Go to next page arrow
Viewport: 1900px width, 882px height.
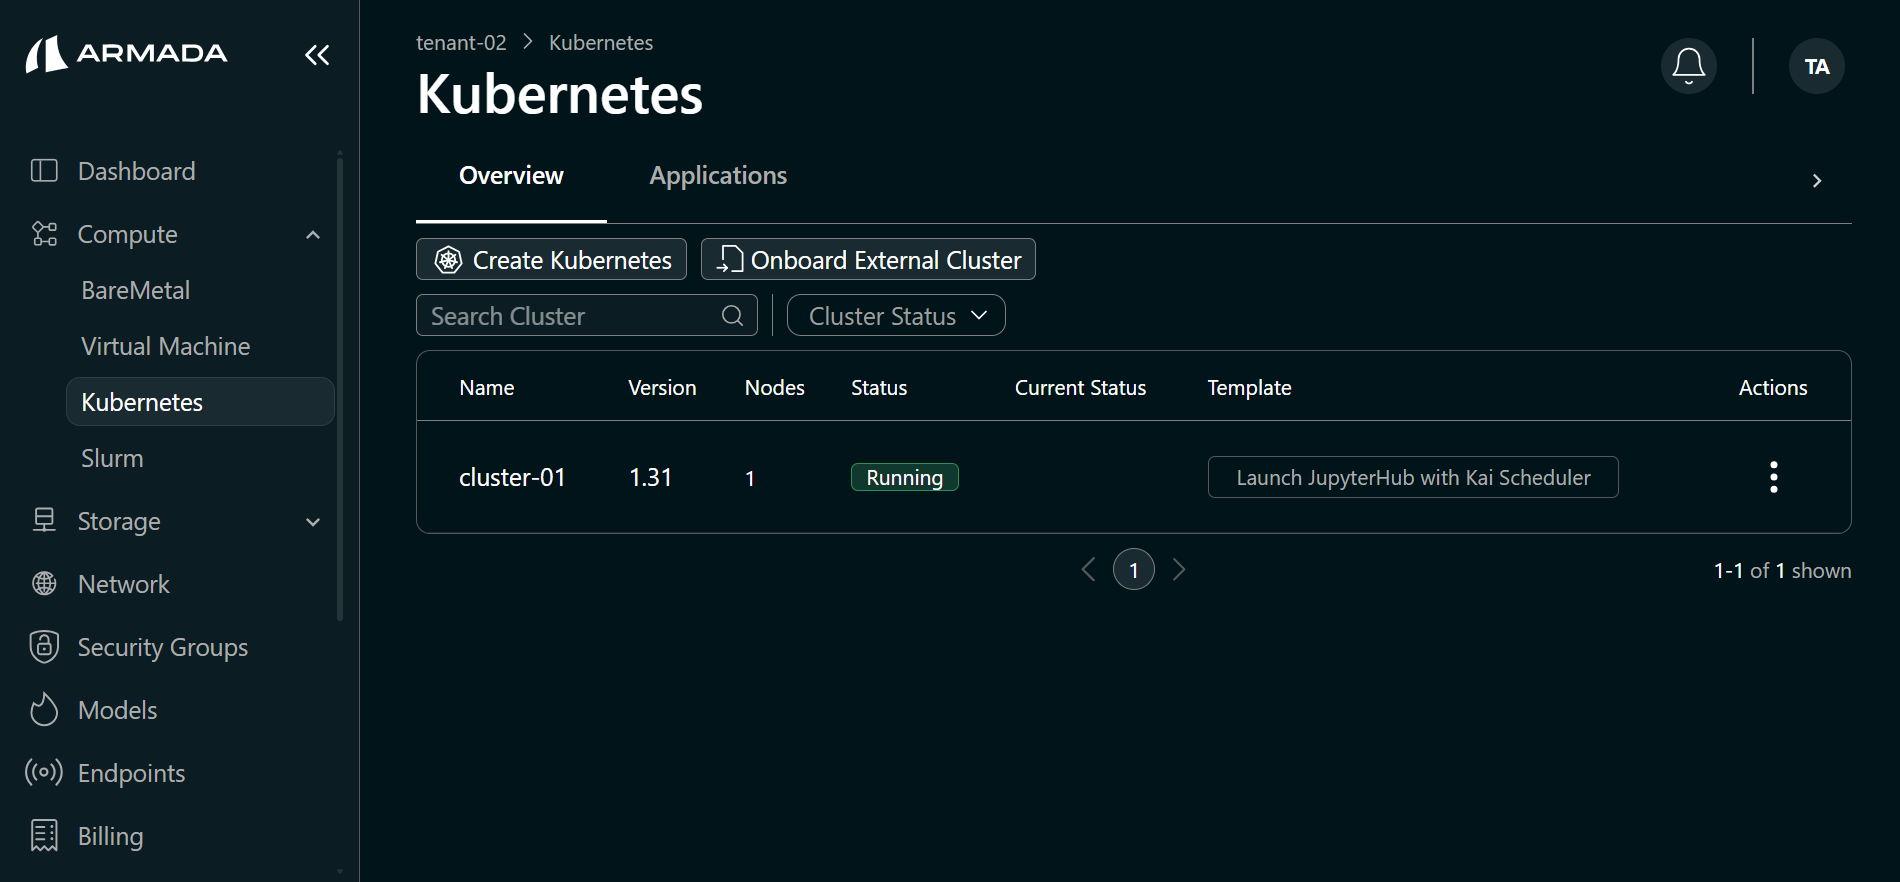(x=1179, y=569)
